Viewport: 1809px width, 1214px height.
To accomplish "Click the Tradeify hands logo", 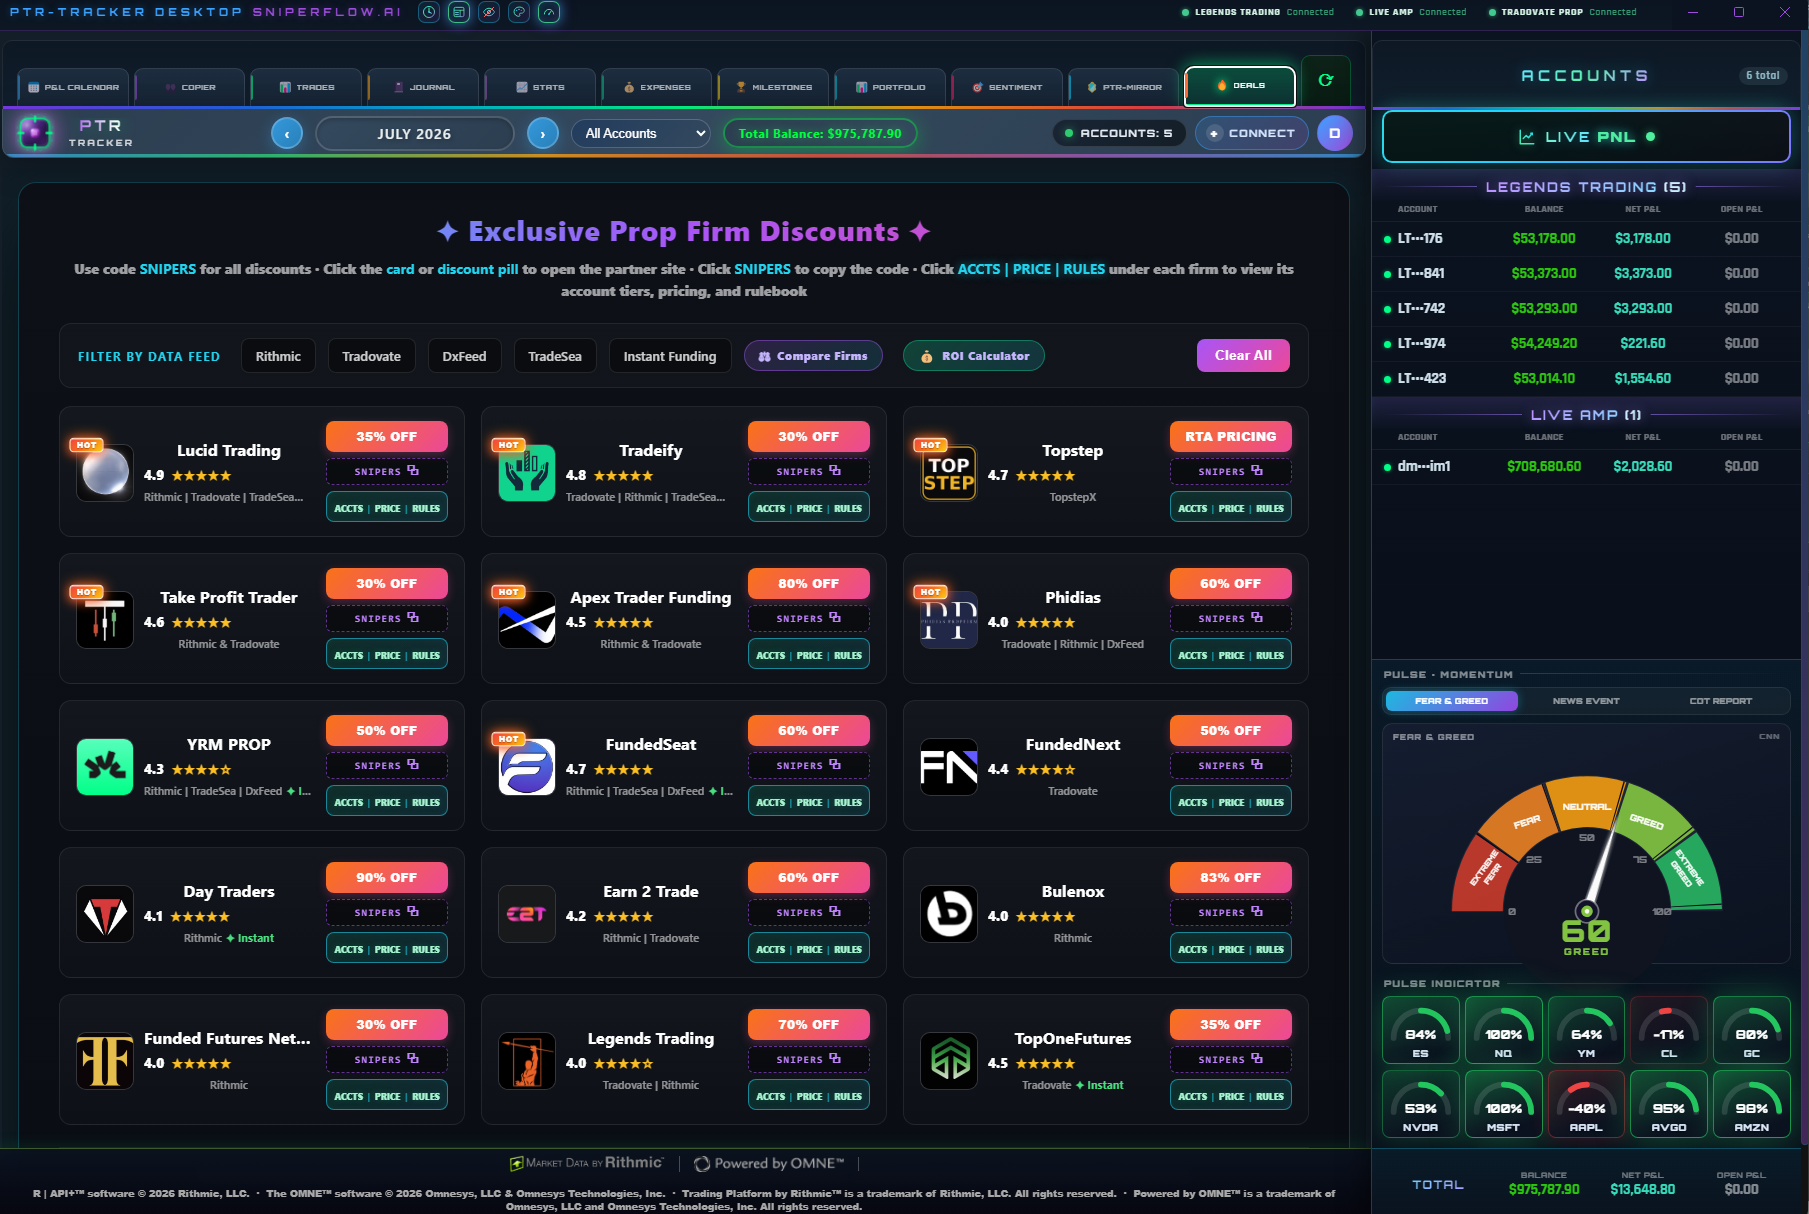I will (x=527, y=472).
